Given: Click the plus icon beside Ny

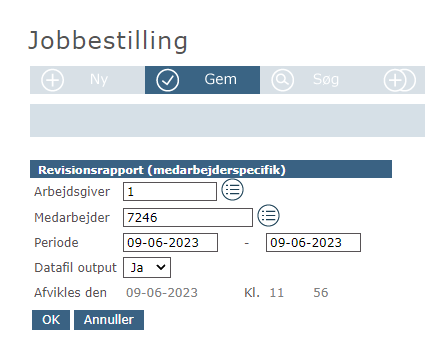Looking at the screenshot, I should pyautogui.click(x=52, y=80).
